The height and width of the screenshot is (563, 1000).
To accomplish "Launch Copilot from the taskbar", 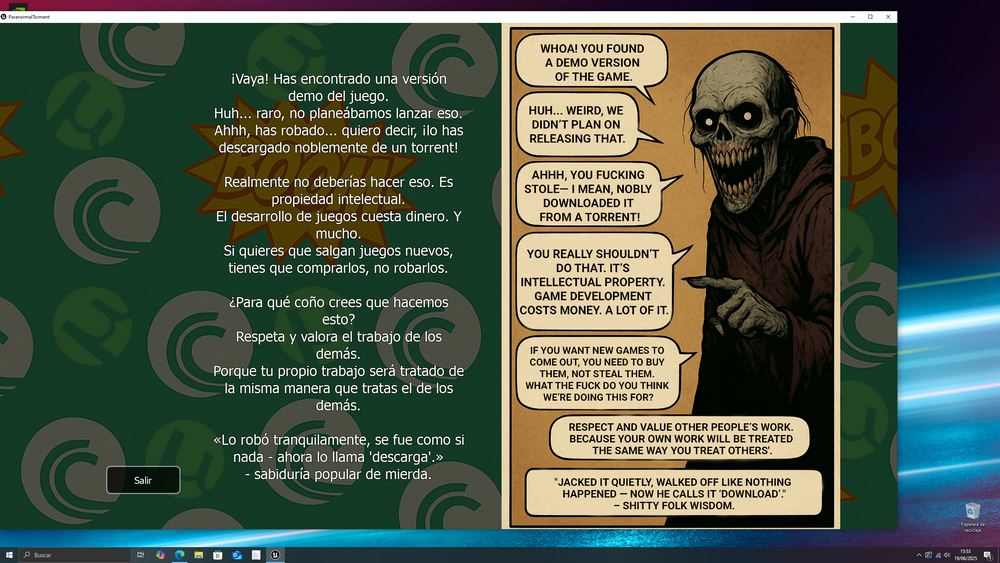I will pos(160,554).
